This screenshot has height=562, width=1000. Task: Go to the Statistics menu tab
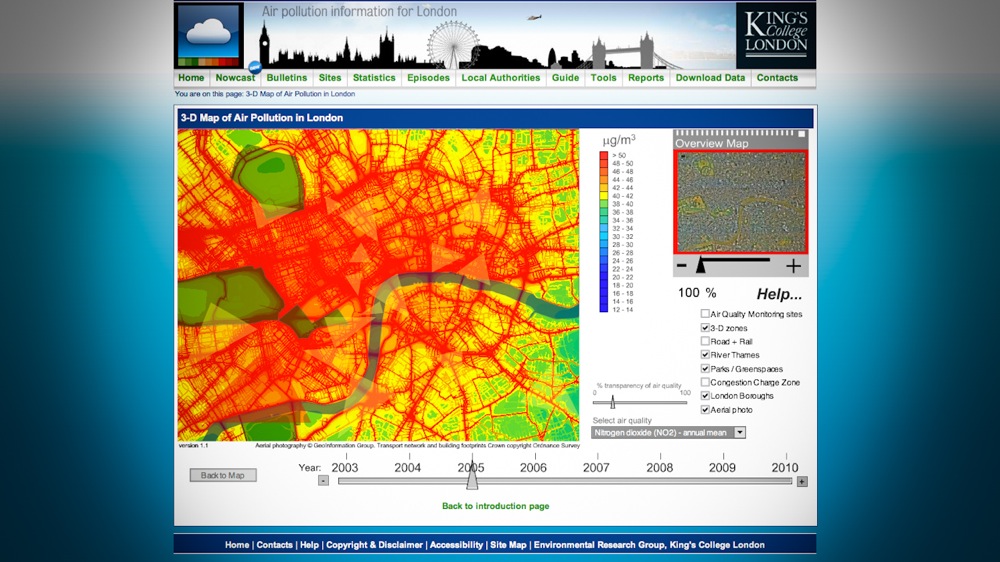pos(374,78)
